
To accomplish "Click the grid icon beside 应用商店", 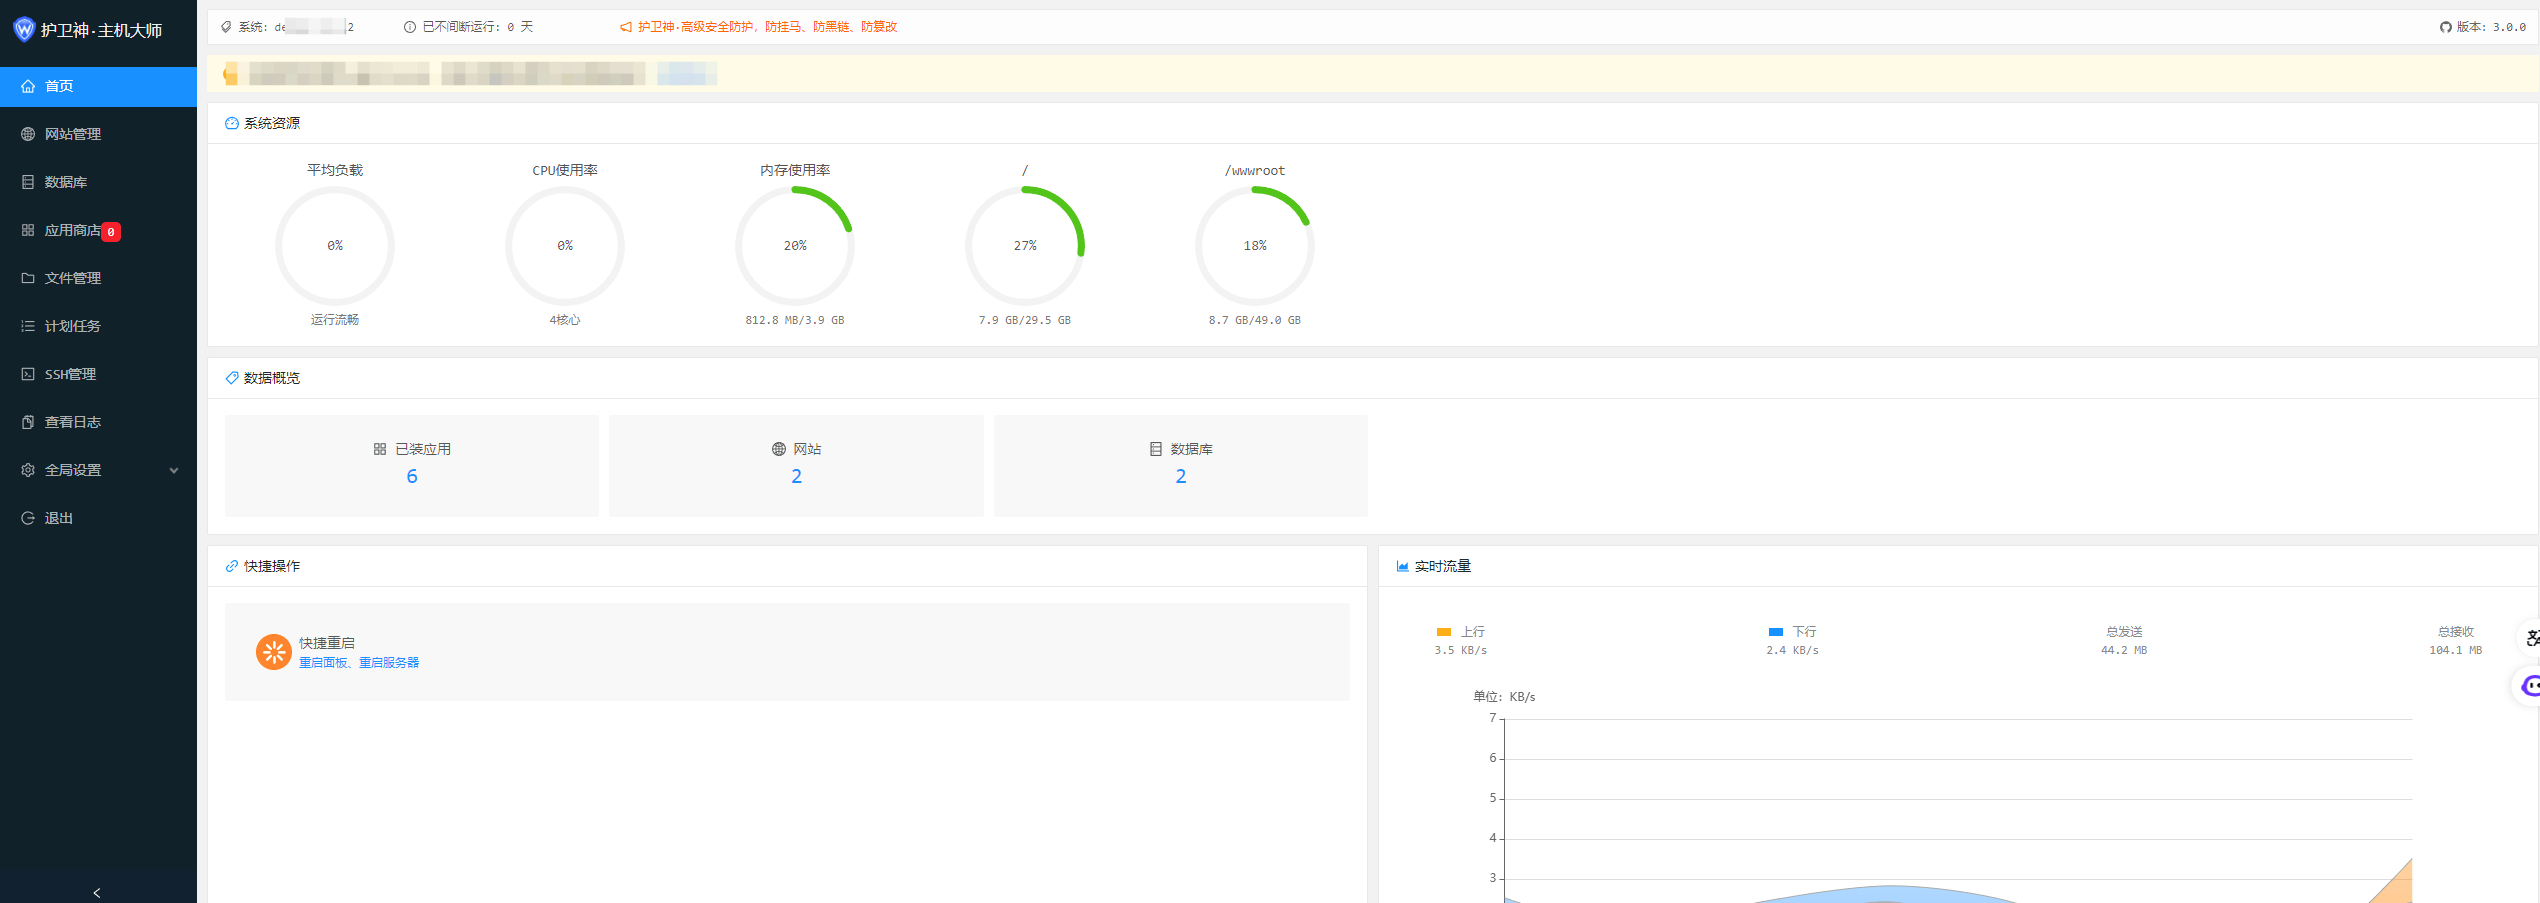I will pyautogui.click(x=28, y=230).
